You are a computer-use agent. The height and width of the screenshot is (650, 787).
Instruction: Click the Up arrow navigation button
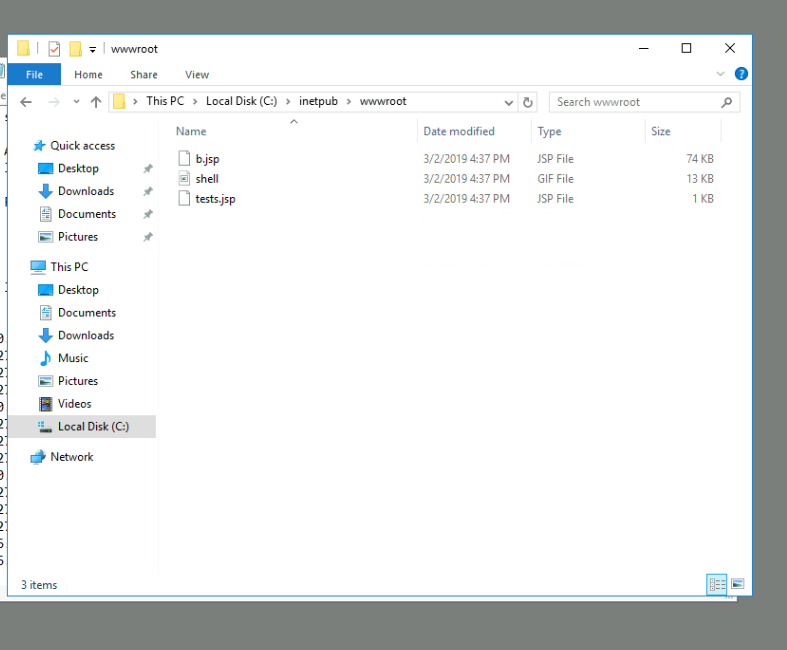[96, 102]
